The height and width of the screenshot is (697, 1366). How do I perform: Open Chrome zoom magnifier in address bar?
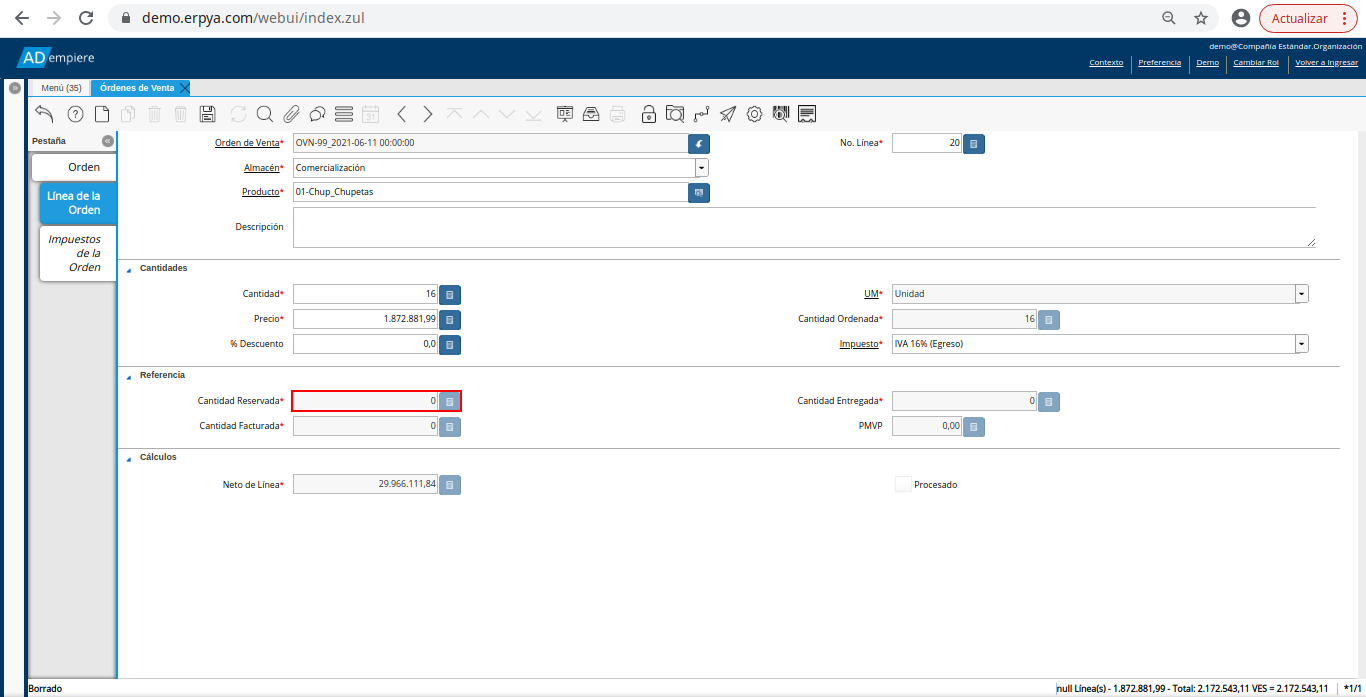pos(1168,18)
